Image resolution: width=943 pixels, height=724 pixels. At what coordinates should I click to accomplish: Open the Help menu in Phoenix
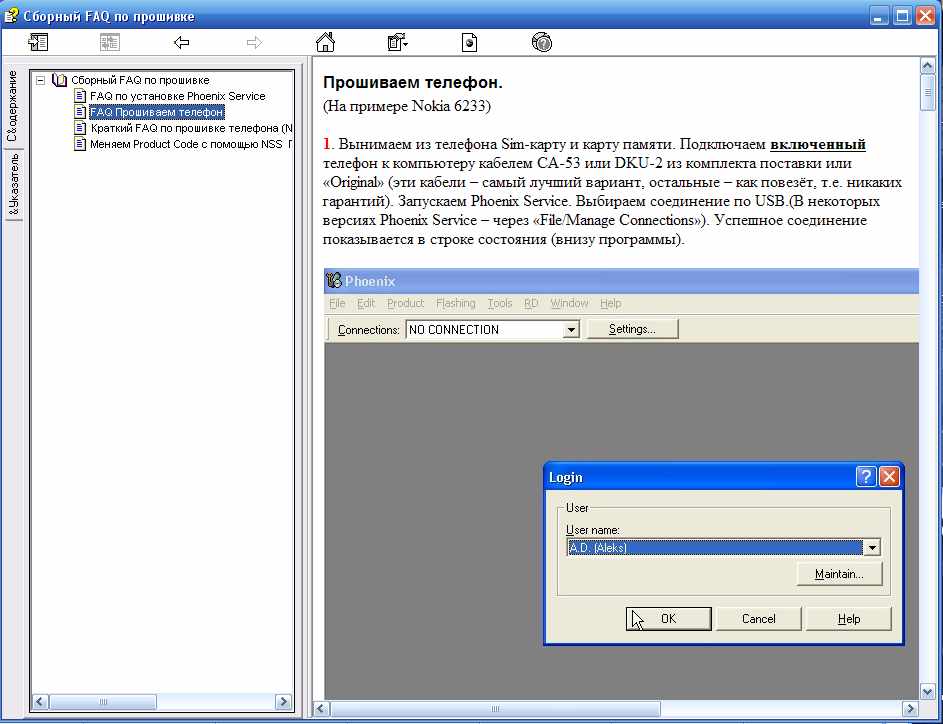(x=610, y=303)
